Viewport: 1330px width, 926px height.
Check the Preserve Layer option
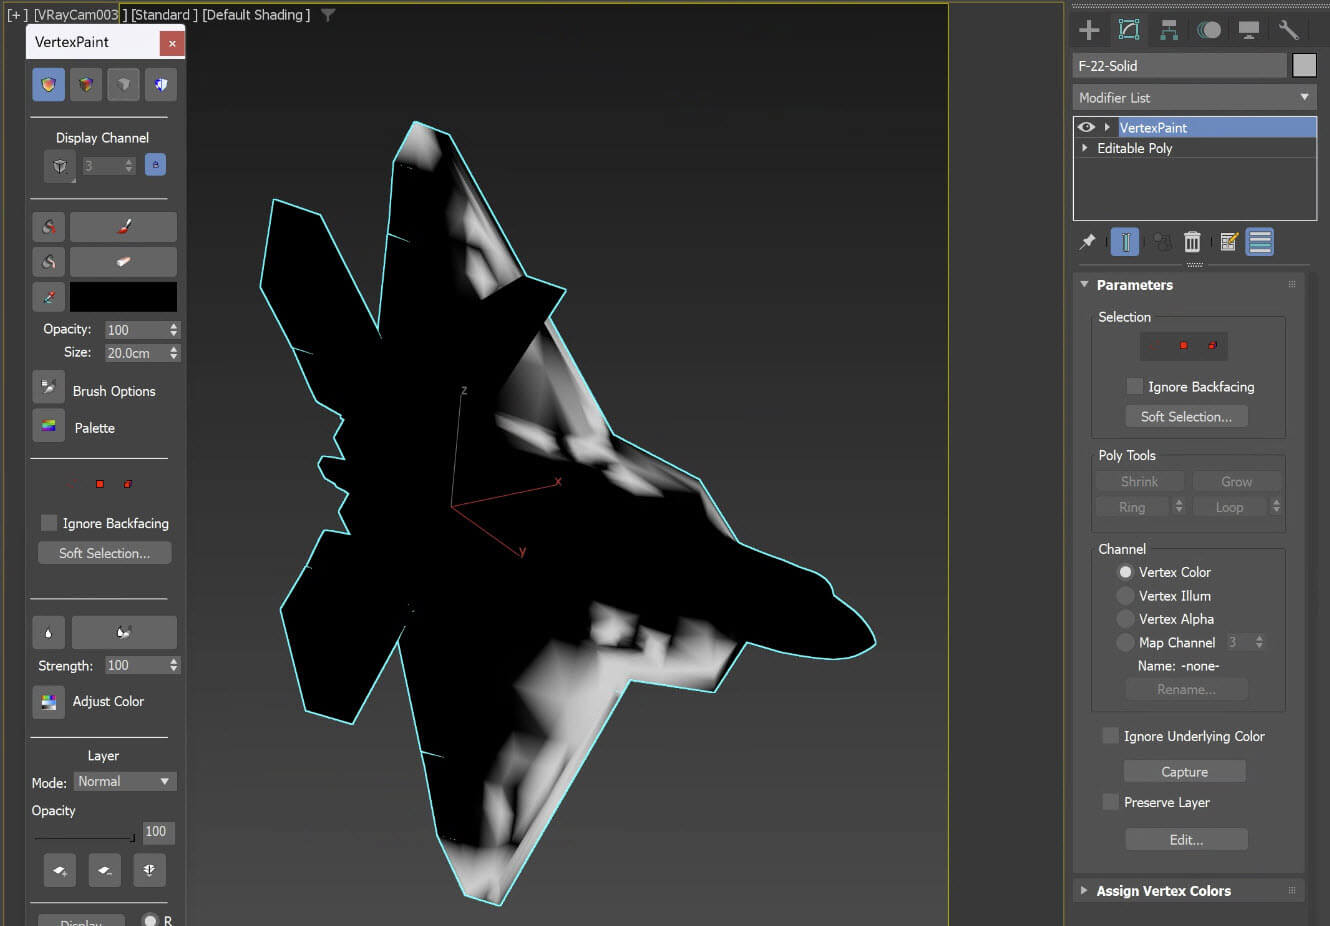pyautogui.click(x=1110, y=802)
